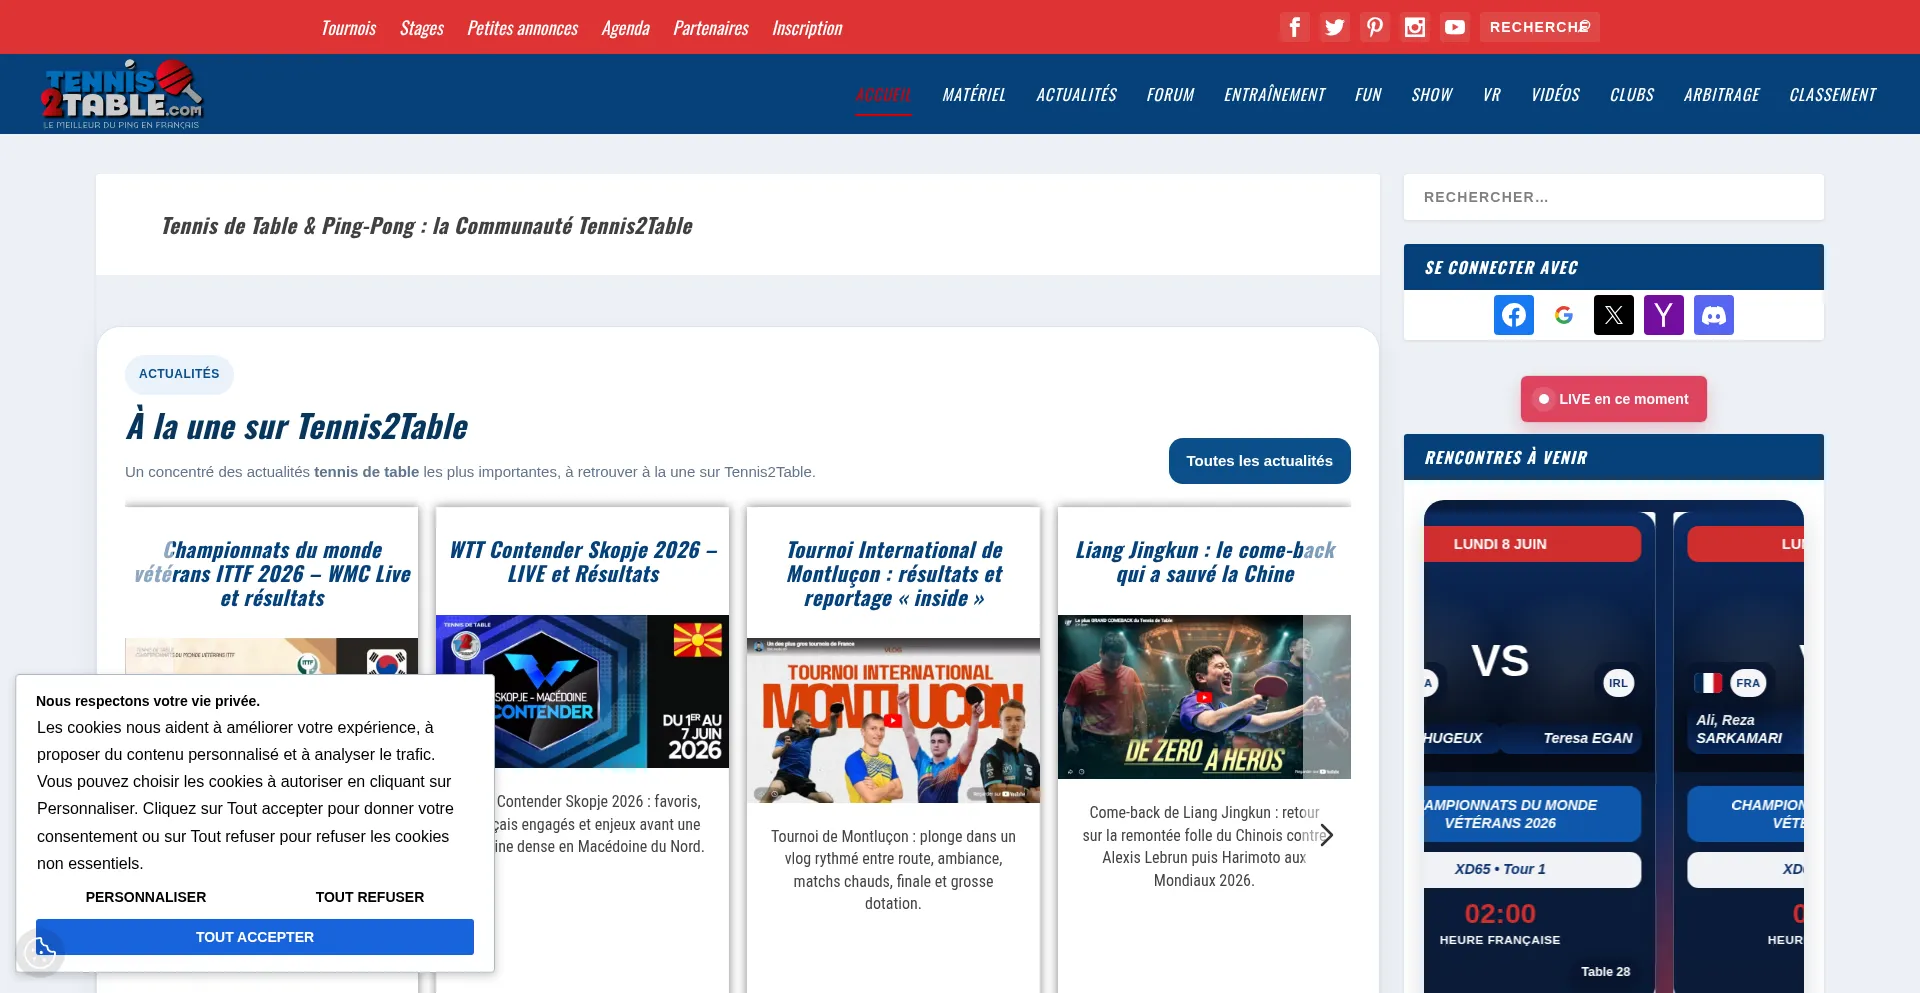
Task: Click the RECHERCHE field in red top bar
Action: (x=1540, y=27)
